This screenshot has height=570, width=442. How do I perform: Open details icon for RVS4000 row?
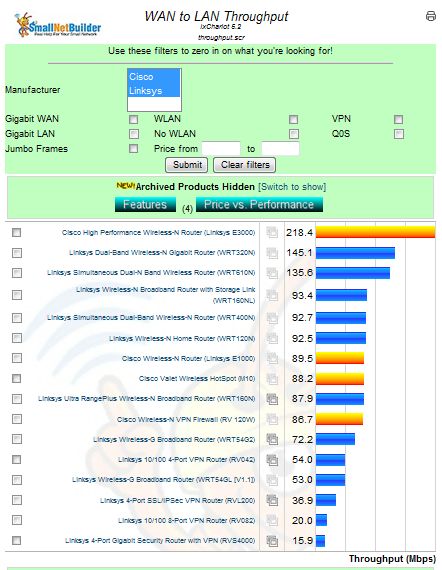pos(272,541)
